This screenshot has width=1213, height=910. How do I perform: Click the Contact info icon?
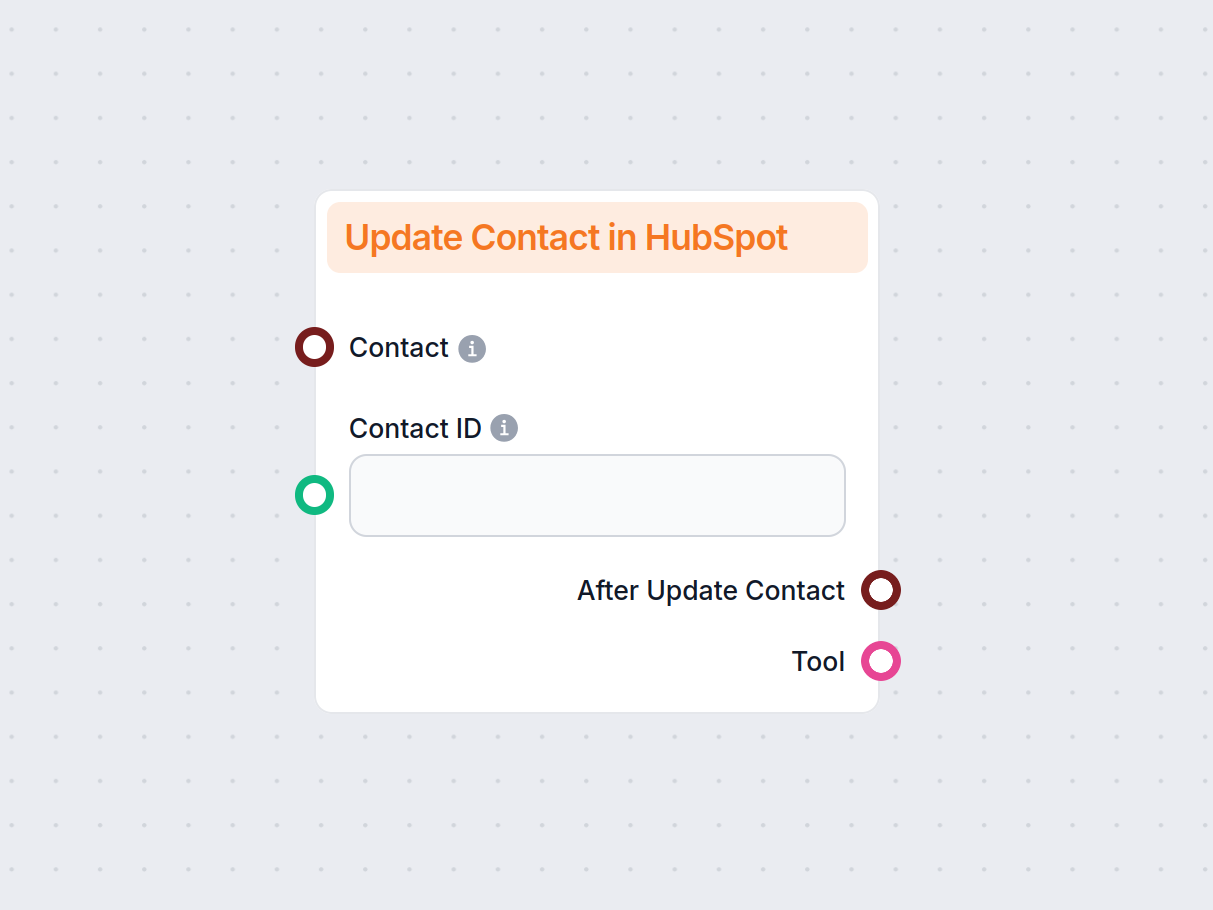(x=471, y=348)
